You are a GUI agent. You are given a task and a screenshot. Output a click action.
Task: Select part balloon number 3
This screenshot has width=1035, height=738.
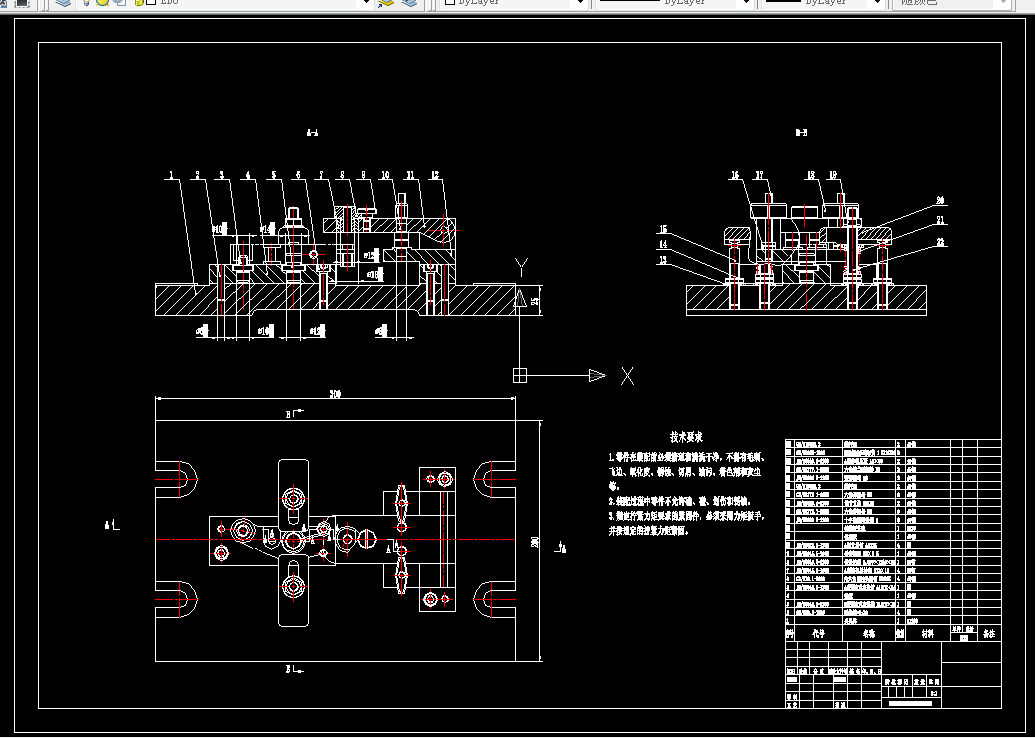222,176
